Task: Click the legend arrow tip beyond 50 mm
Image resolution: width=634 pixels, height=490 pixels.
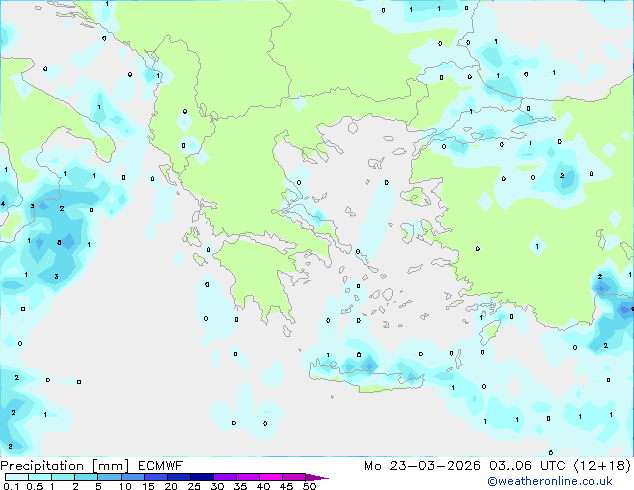Action: [x=317, y=477]
